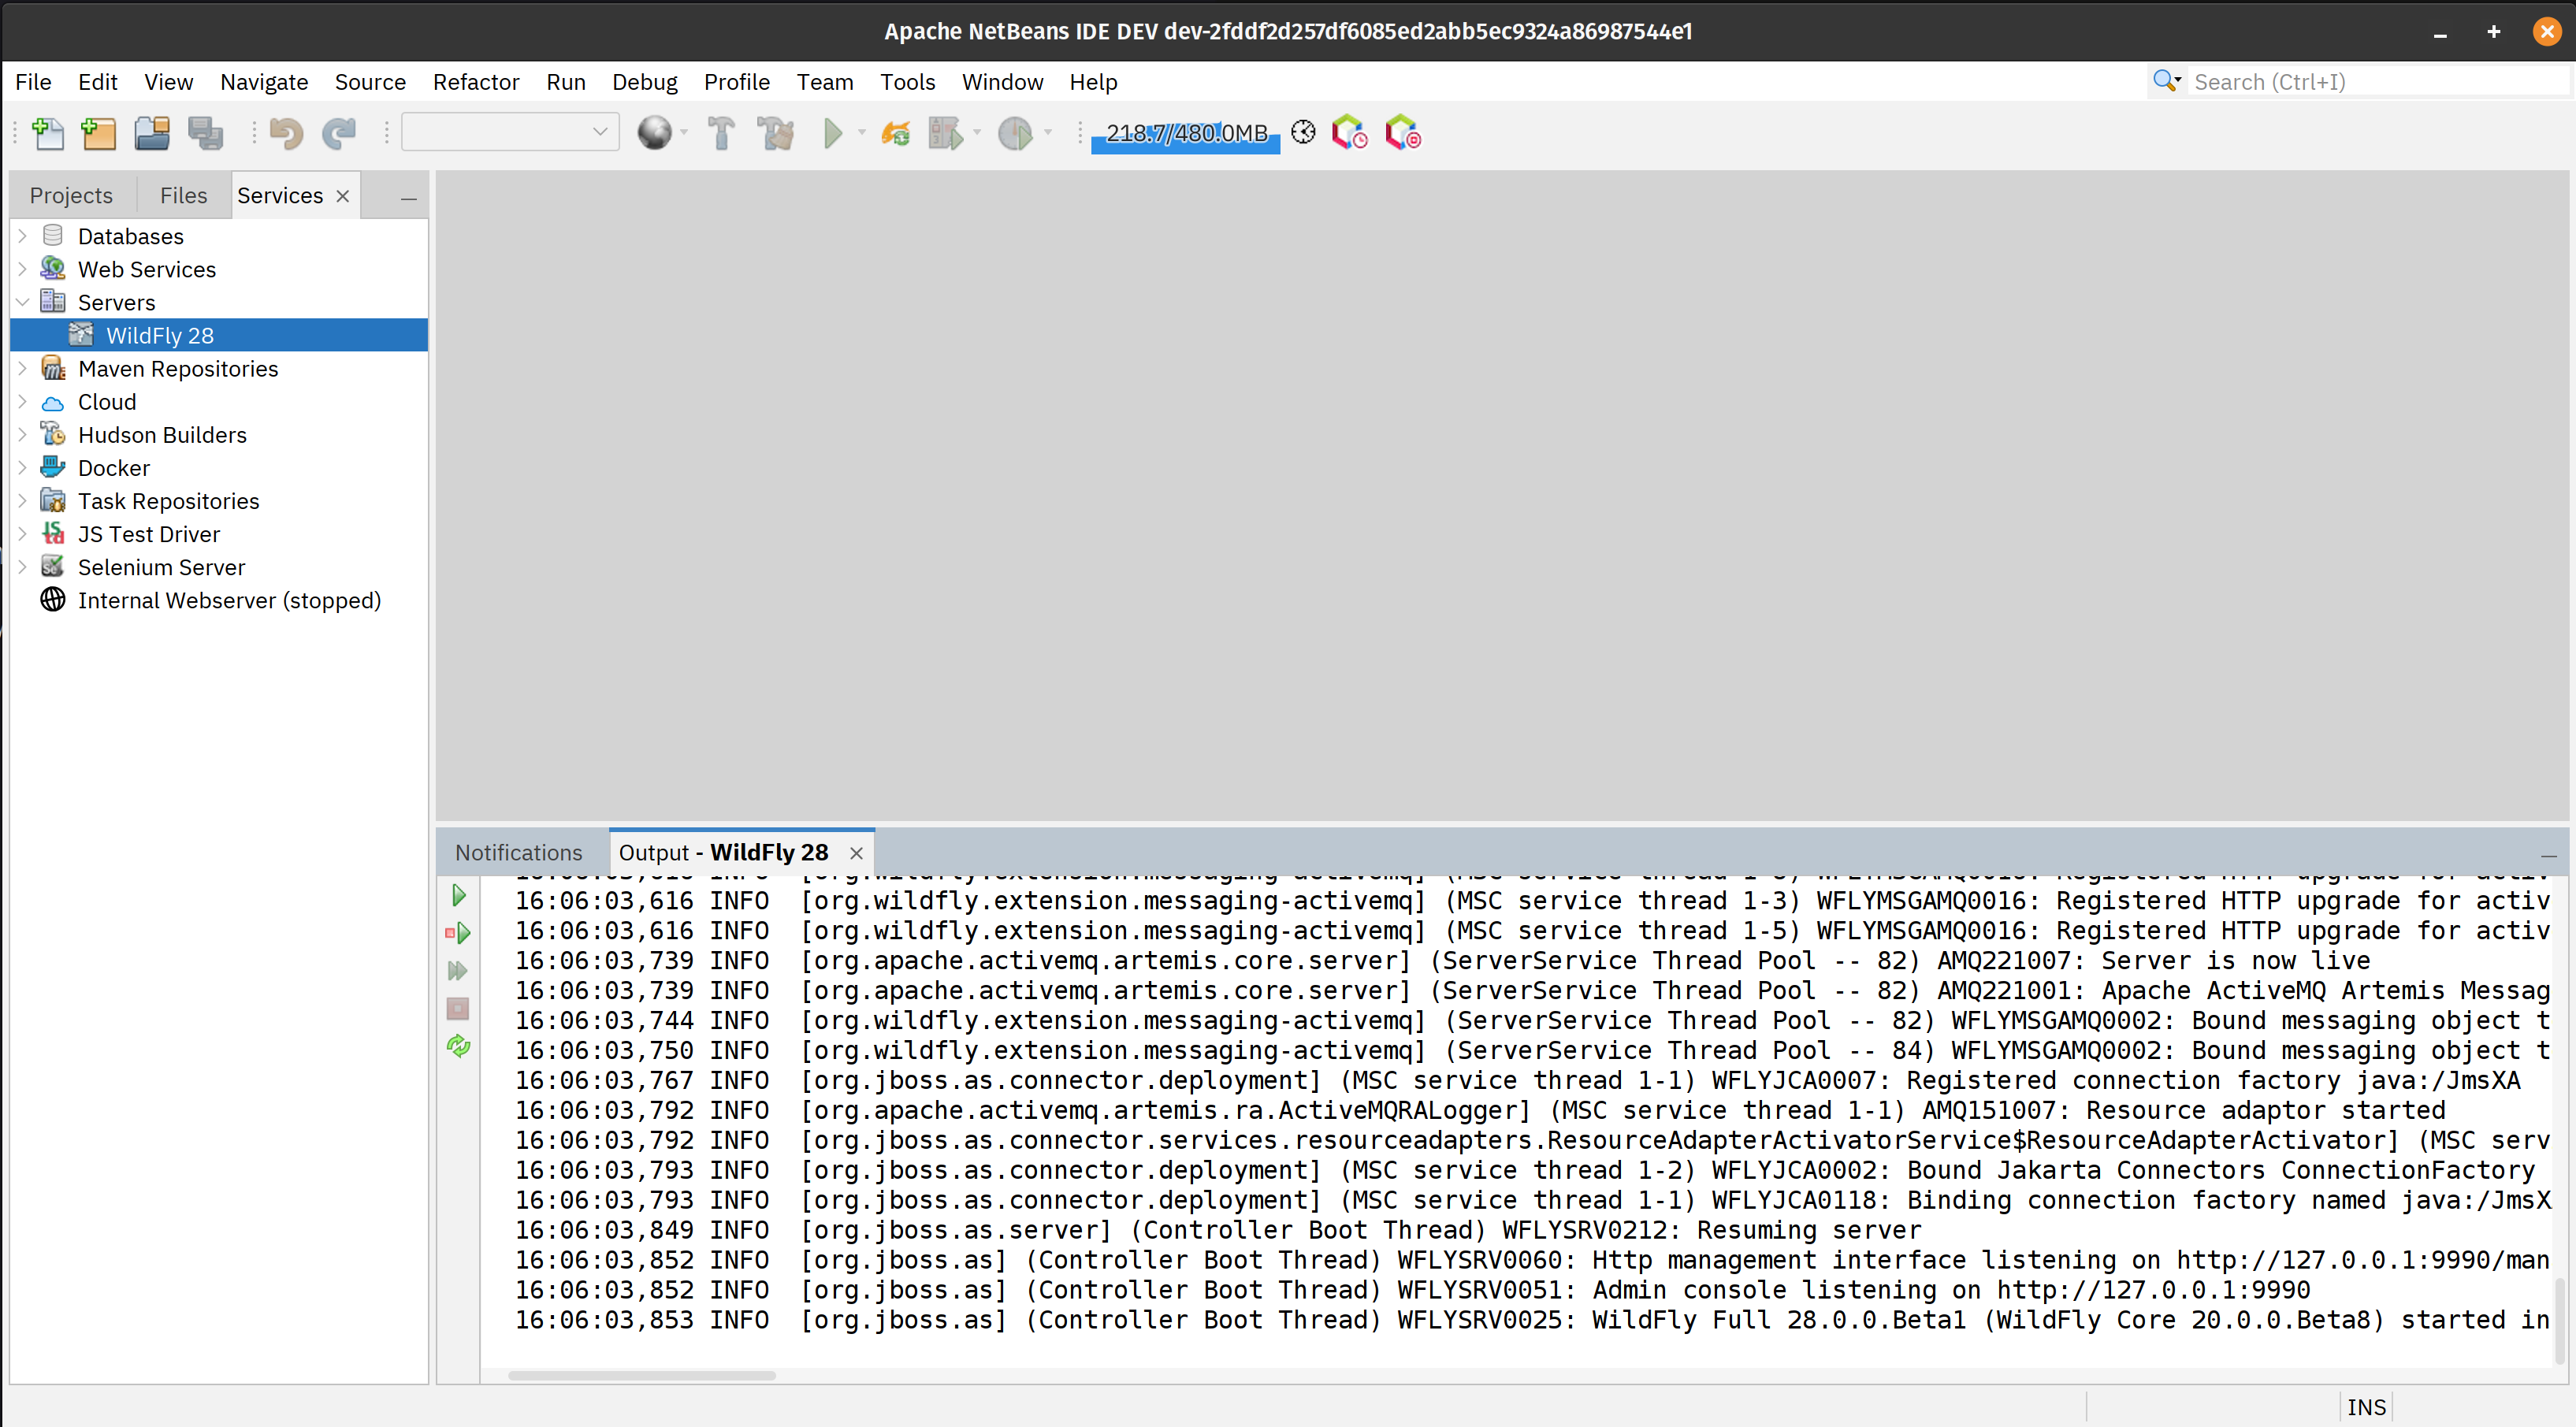
Task: Collapse the Servers tree node
Action: [x=22, y=302]
